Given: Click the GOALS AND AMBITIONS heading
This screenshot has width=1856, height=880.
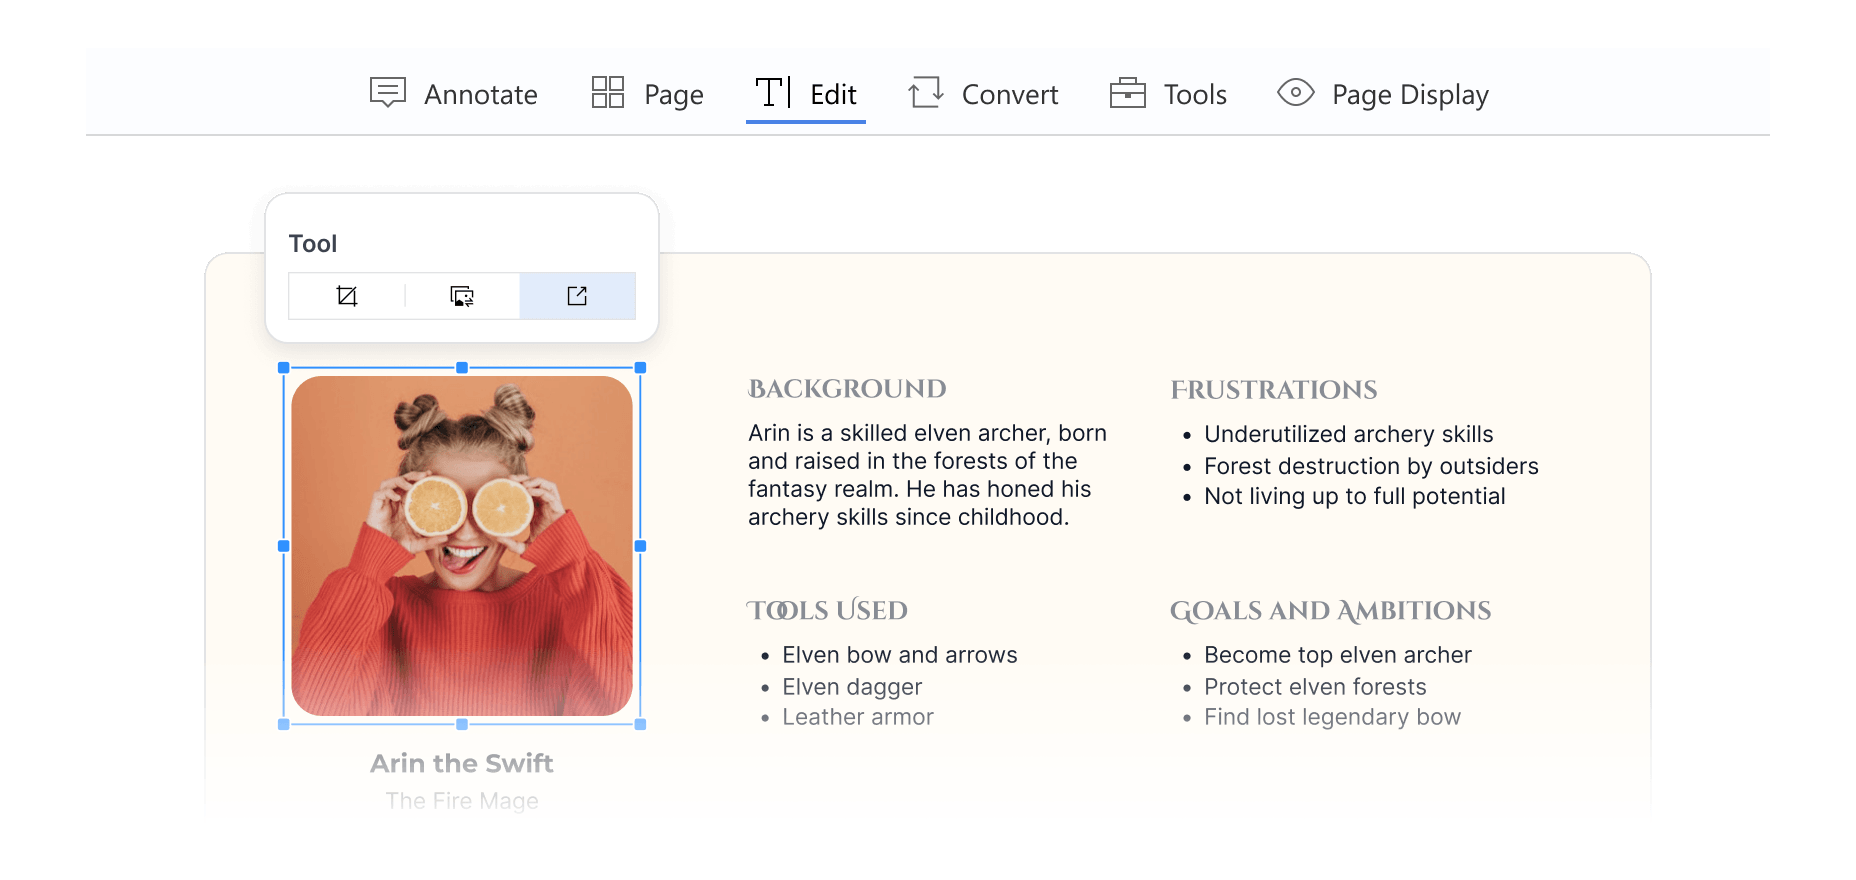Looking at the screenshot, I should 1330,611.
